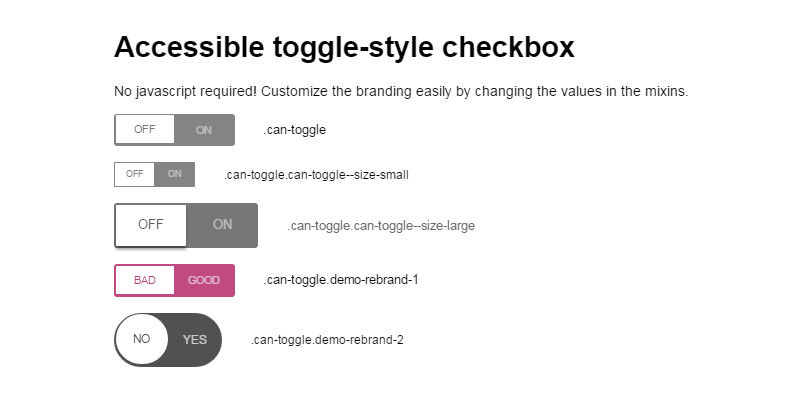Click OFF on the default toggle

[x=145, y=130]
